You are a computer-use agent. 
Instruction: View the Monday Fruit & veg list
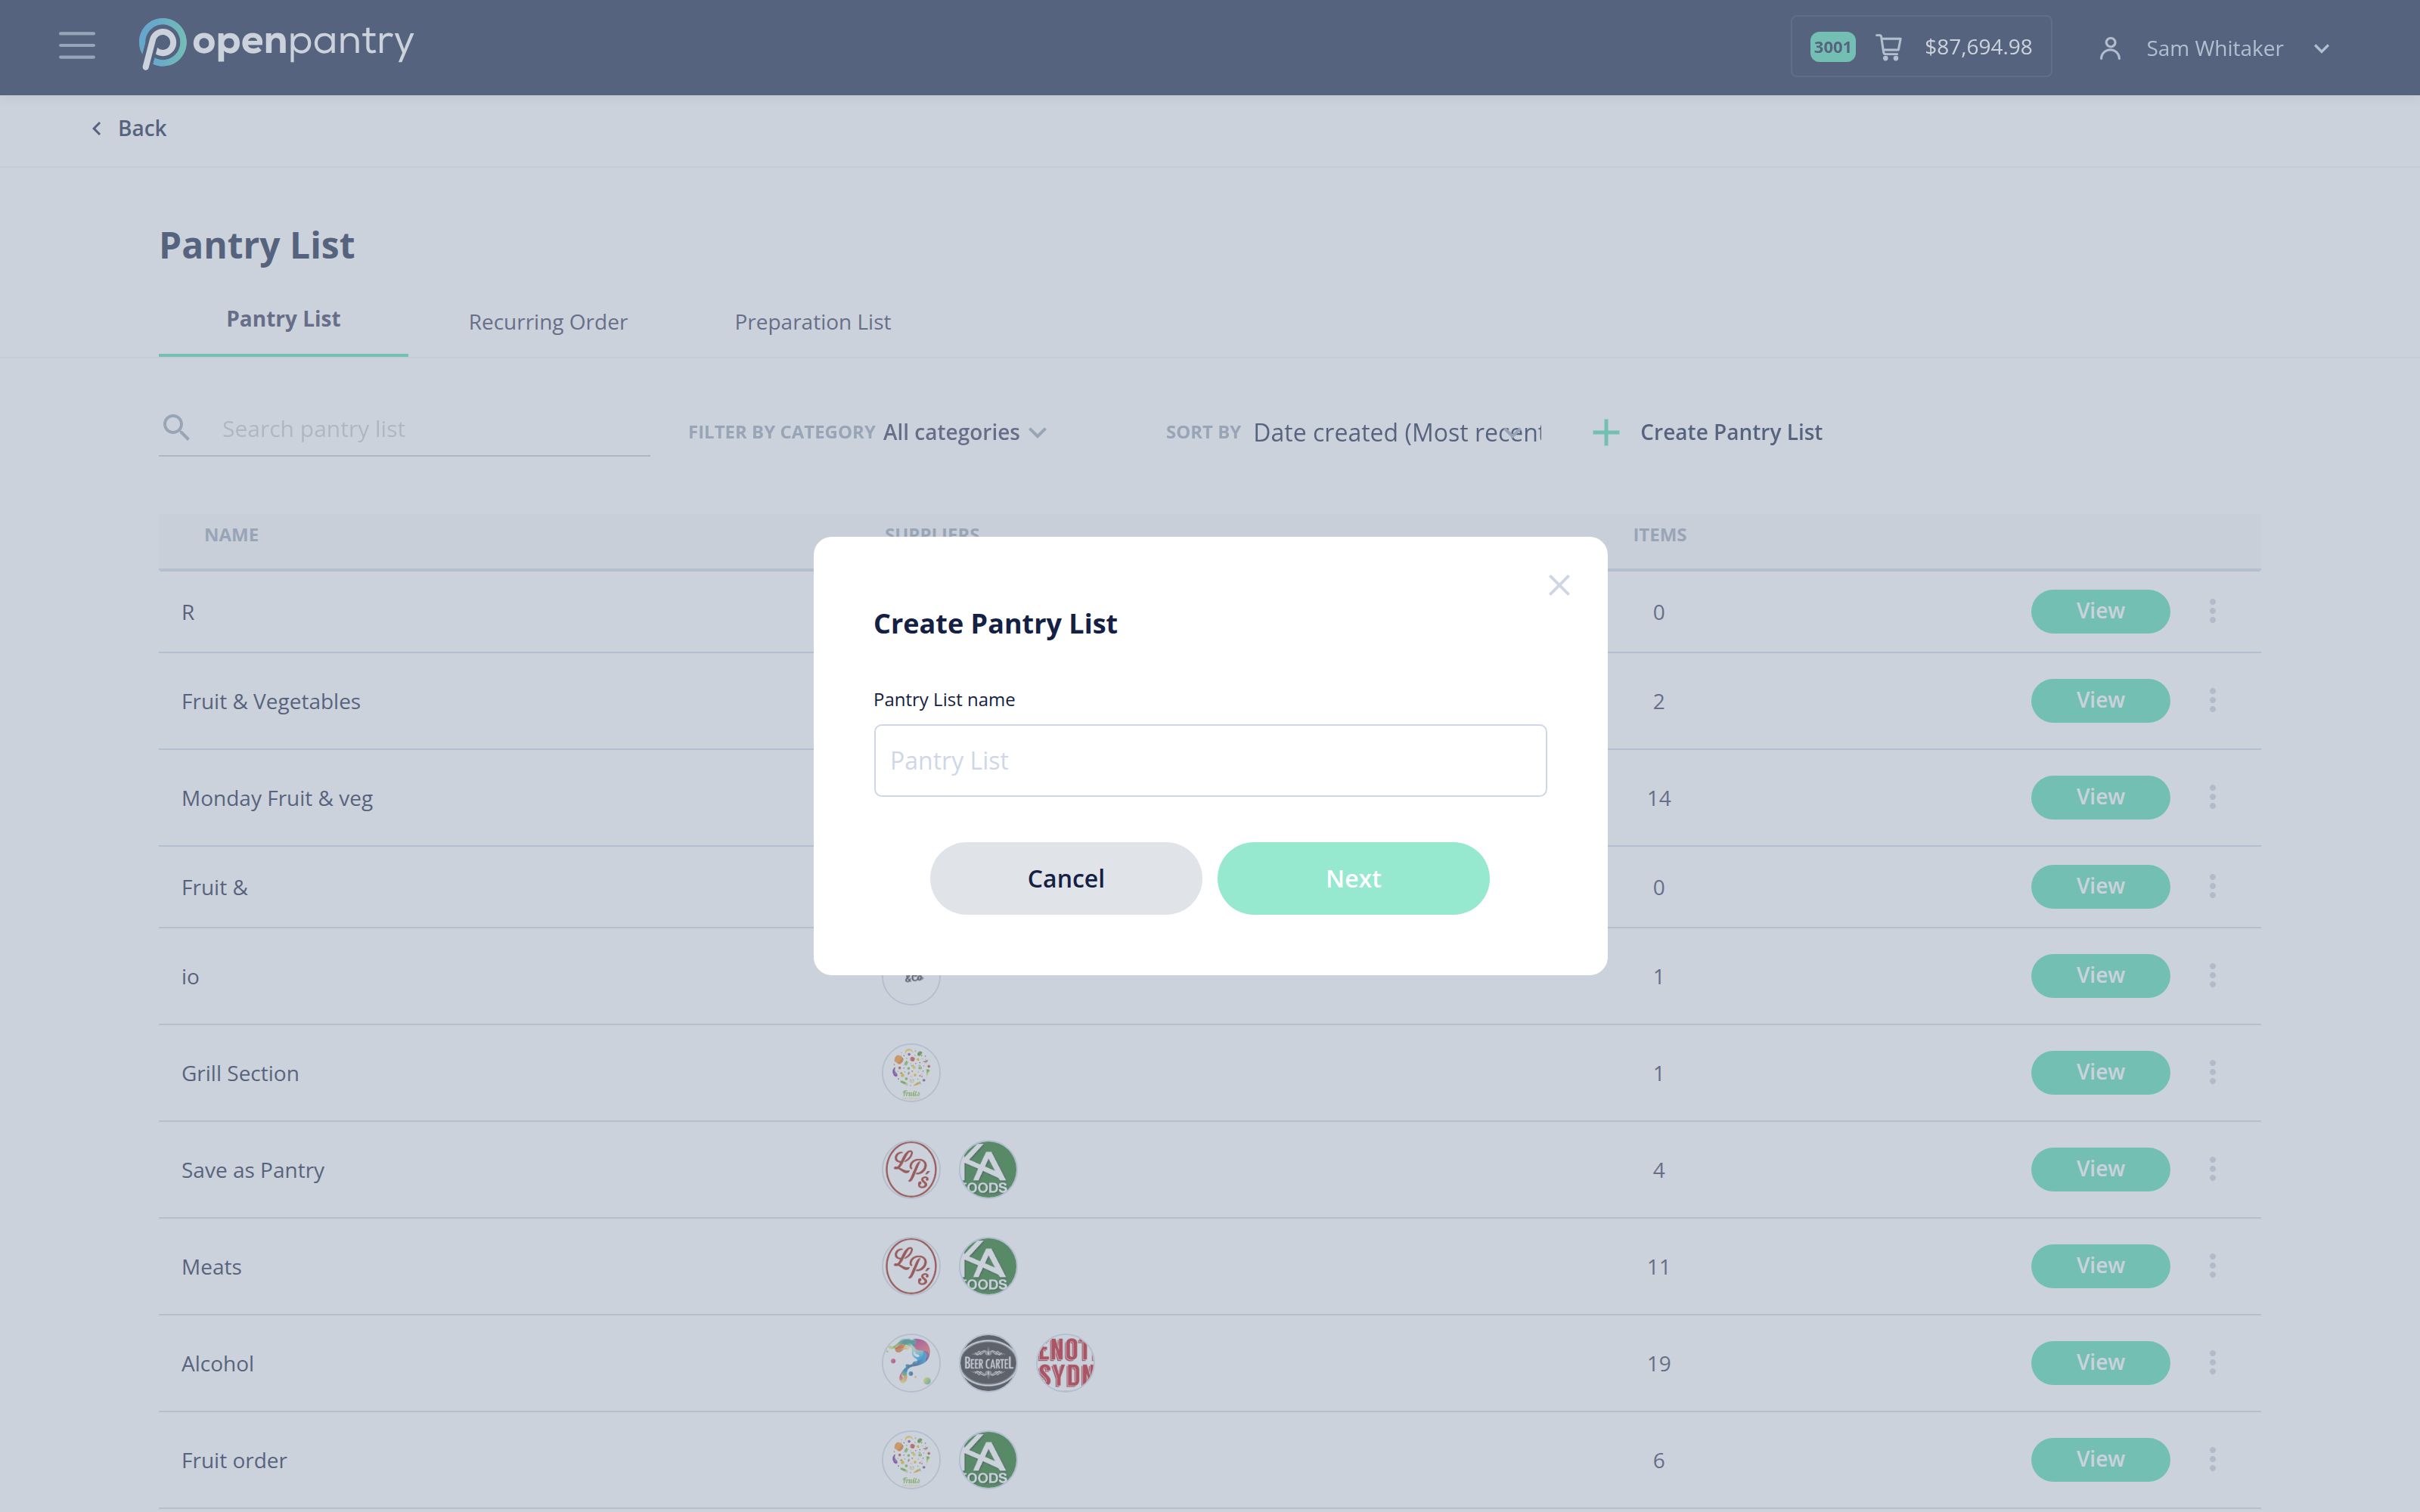coord(2100,797)
